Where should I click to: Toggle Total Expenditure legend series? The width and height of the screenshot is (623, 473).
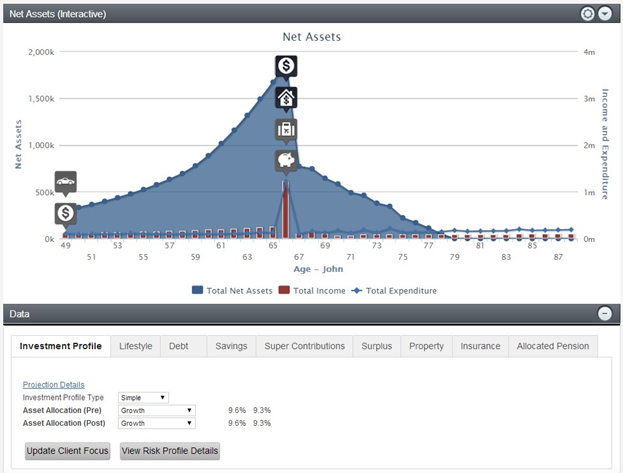[394, 291]
